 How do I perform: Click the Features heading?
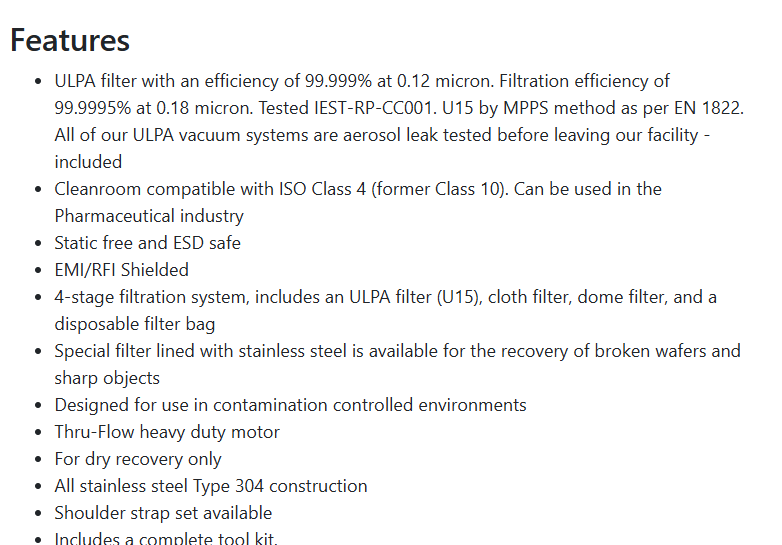coord(70,40)
